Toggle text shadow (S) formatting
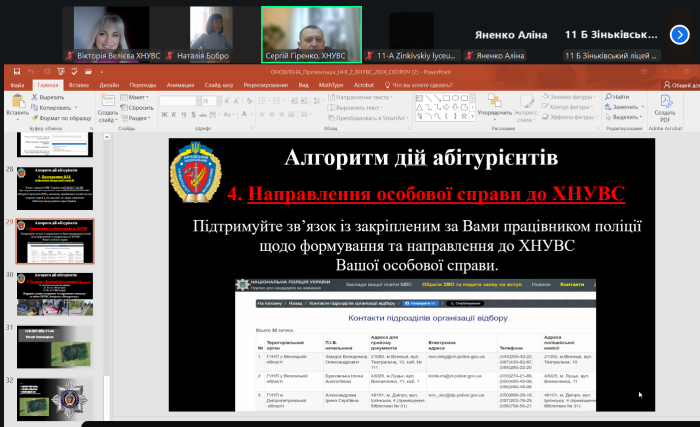The width and height of the screenshot is (700, 427). 193,115
